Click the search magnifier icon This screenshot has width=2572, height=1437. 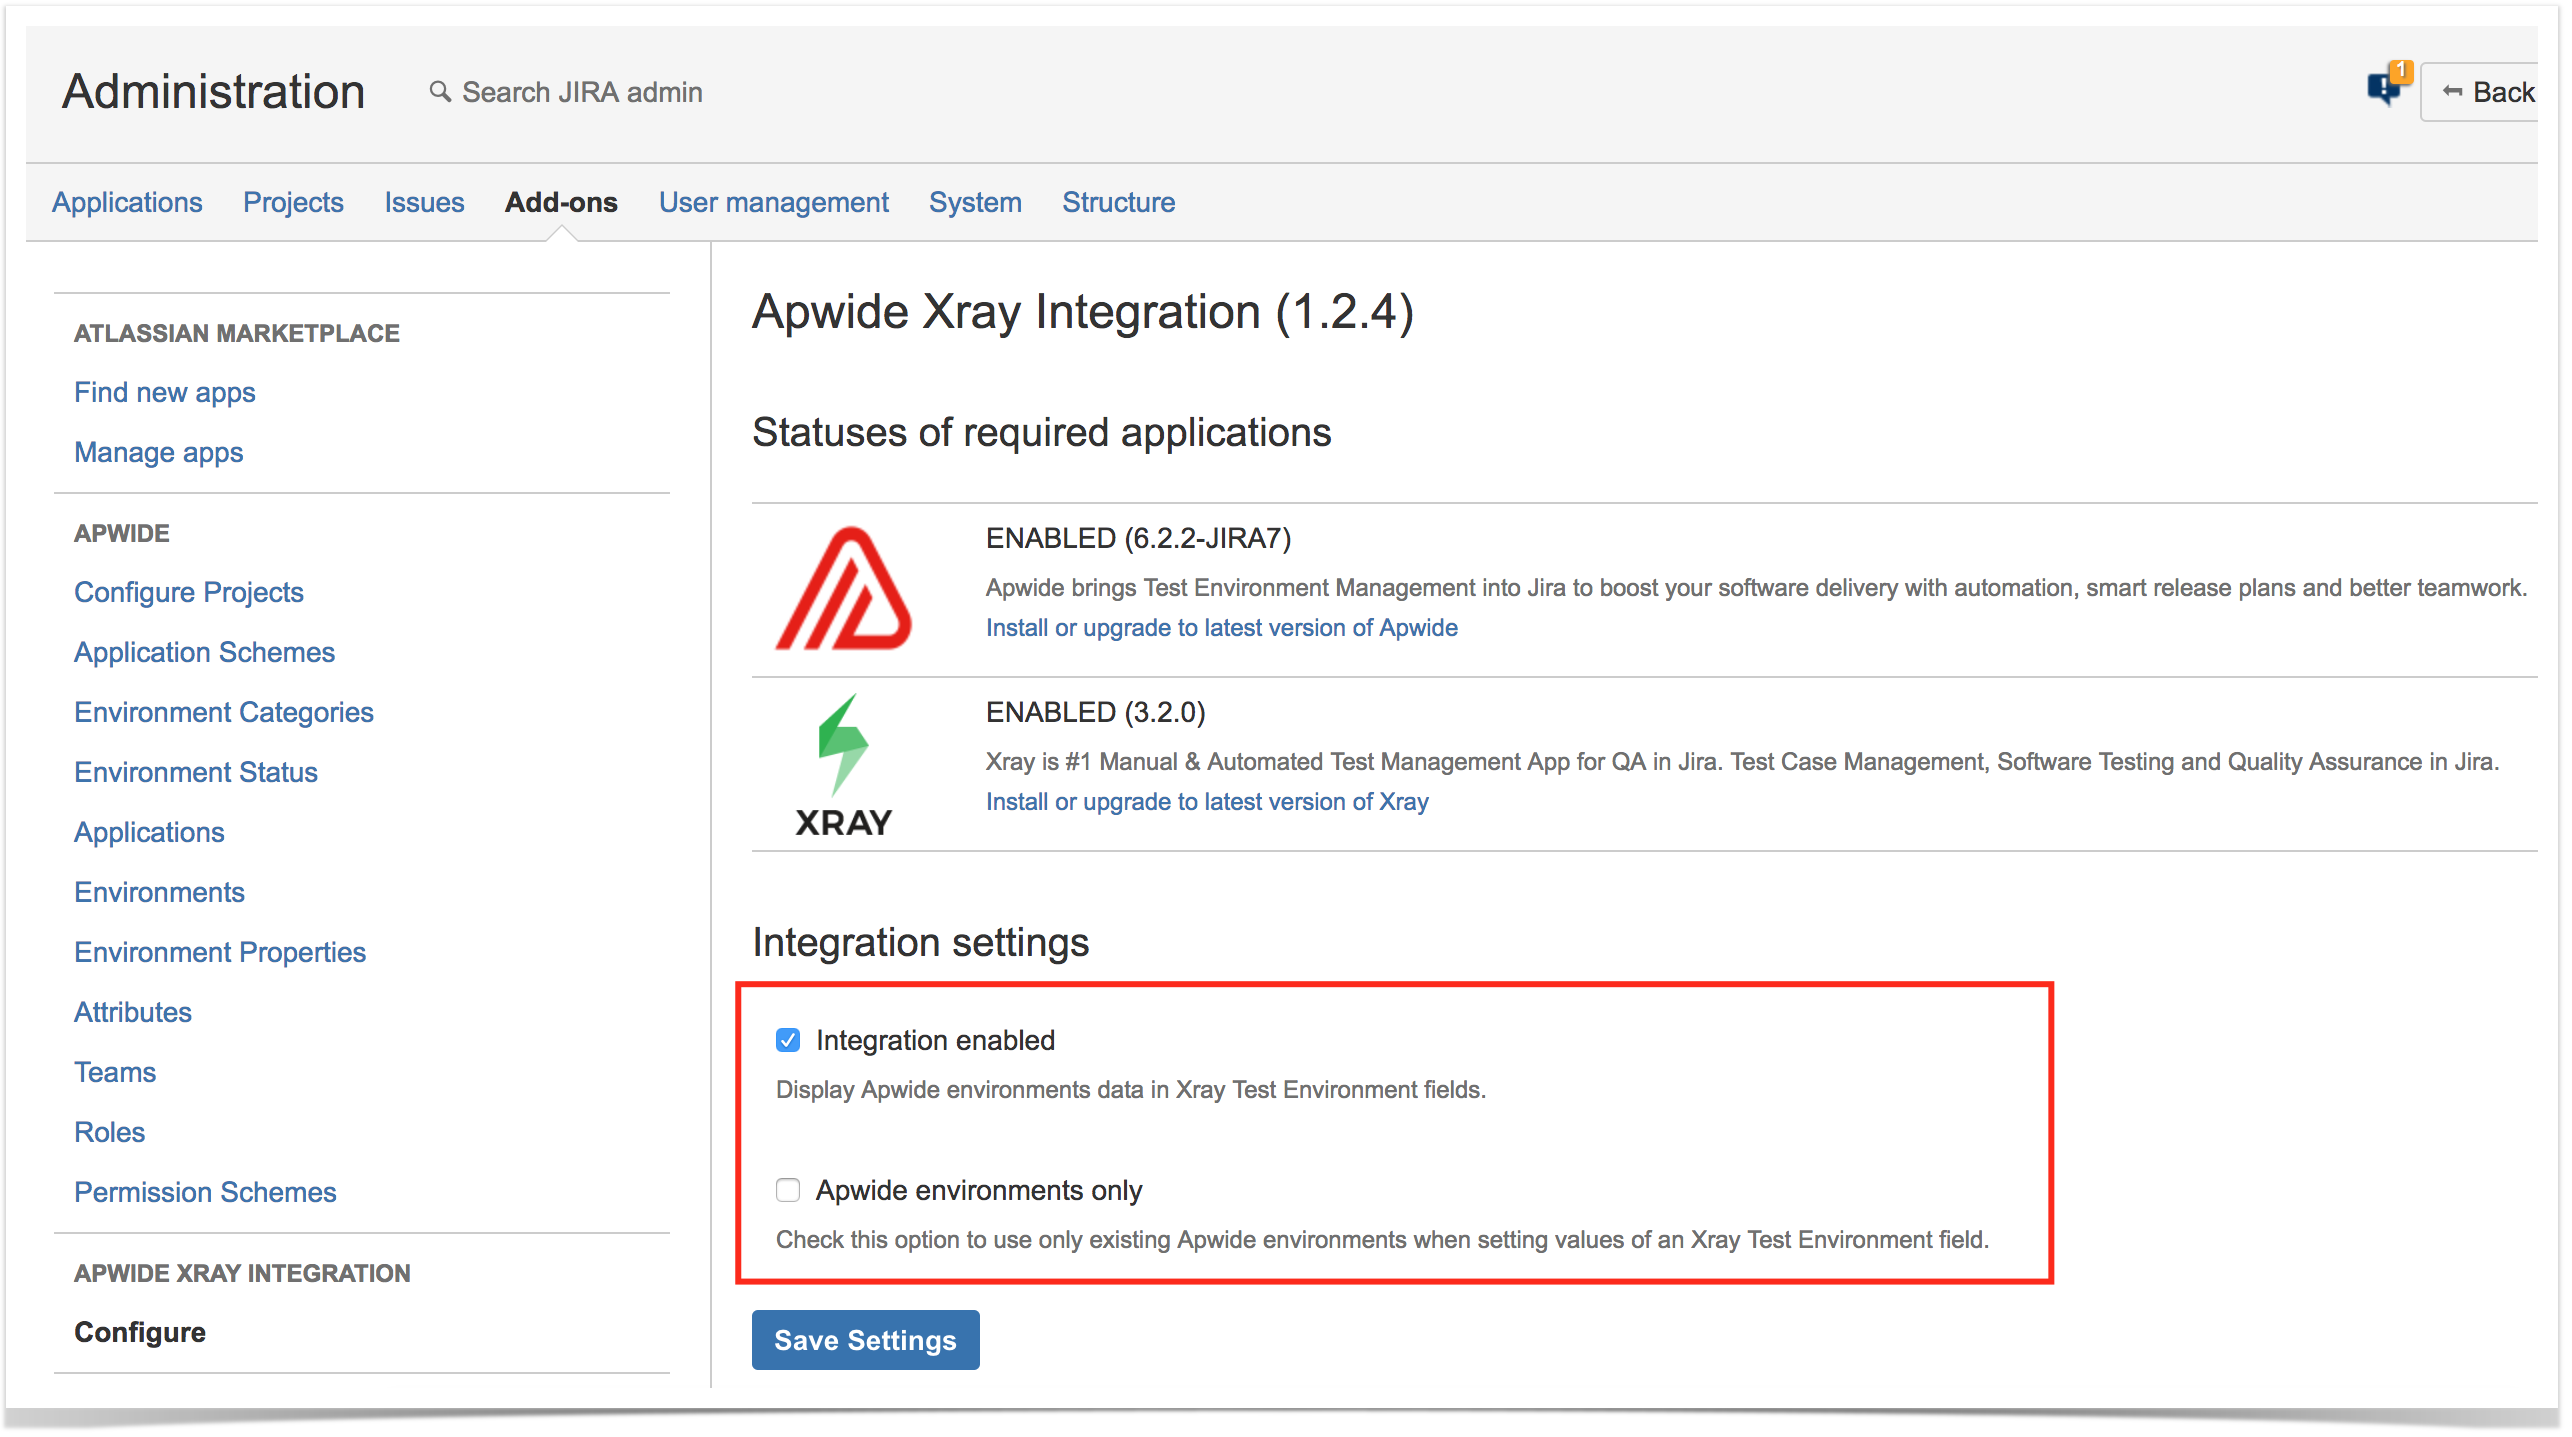[x=440, y=91]
